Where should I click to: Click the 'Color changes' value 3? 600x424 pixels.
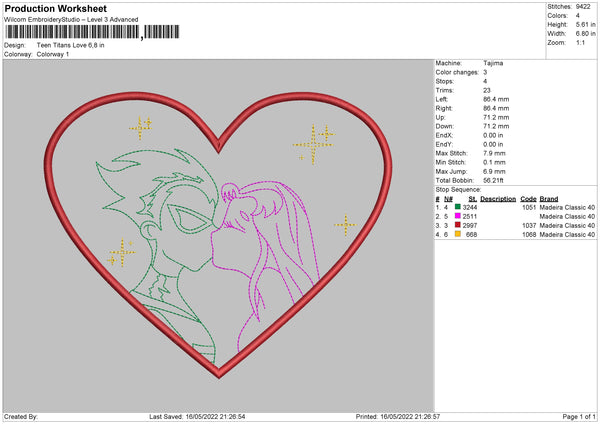tap(485, 72)
